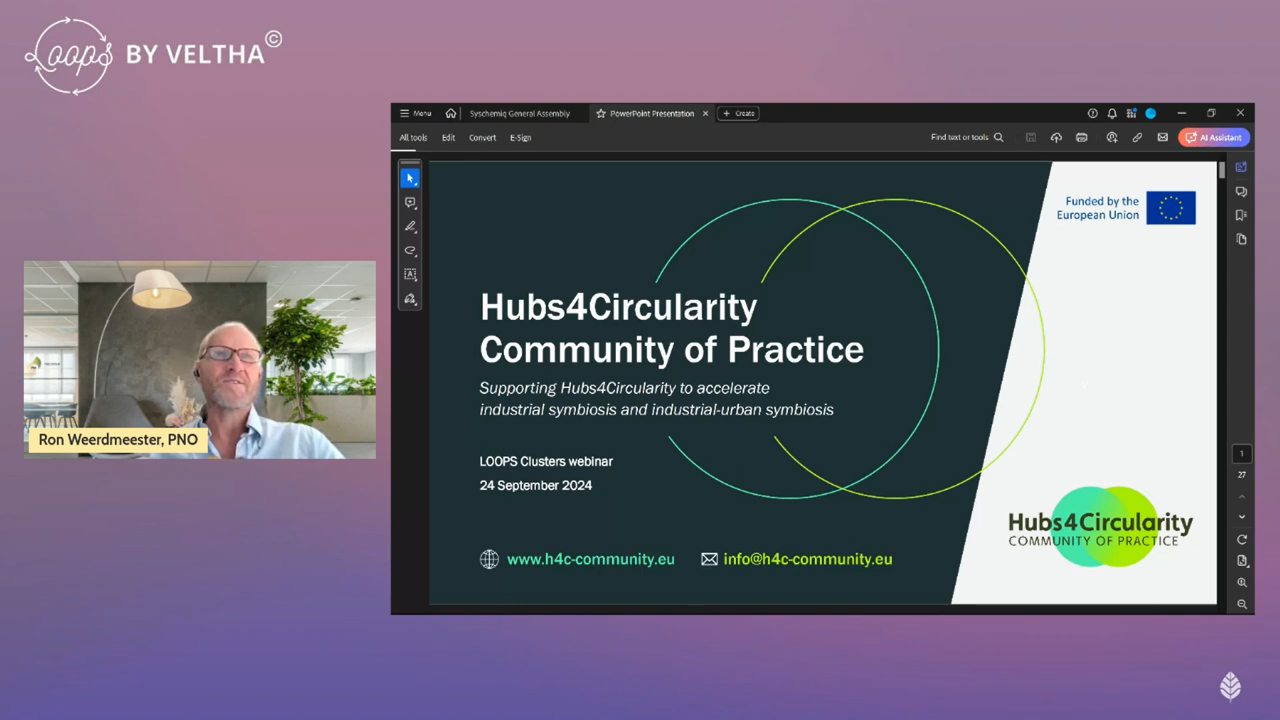This screenshot has height=720, width=1280.
Task: Switch to Systemiq General Assembly tab
Action: tap(520, 113)
